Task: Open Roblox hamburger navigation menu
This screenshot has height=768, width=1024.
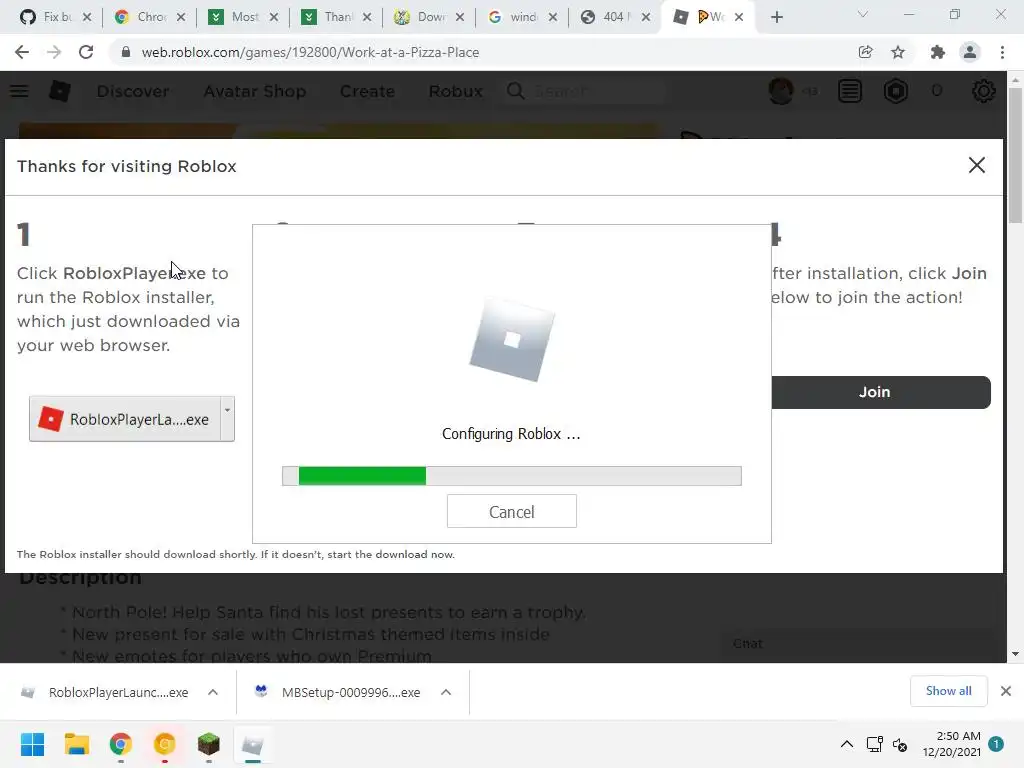Action: (19, 91)
